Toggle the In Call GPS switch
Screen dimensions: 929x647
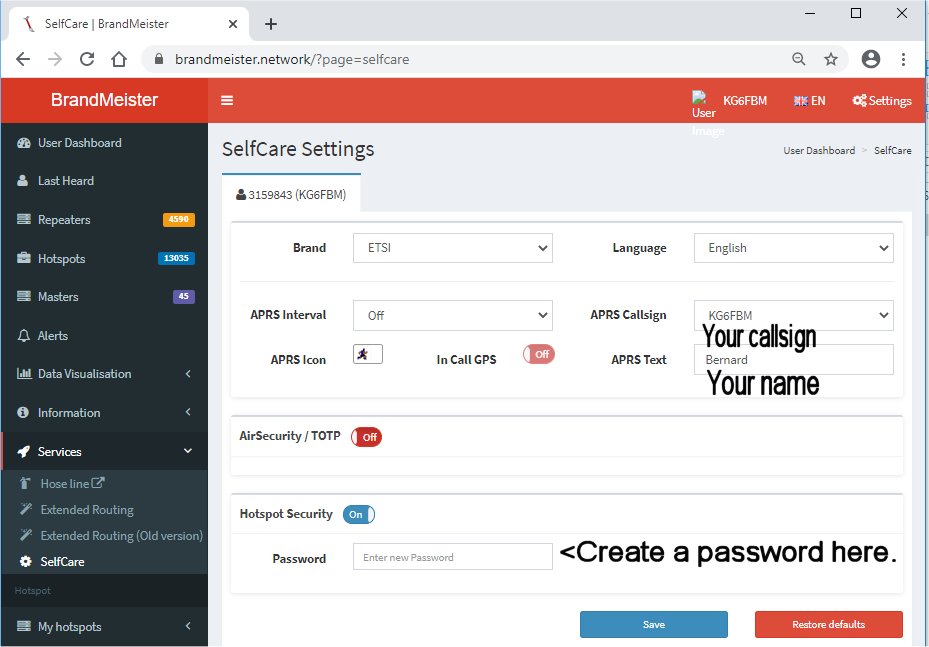(x=539, y=354)
